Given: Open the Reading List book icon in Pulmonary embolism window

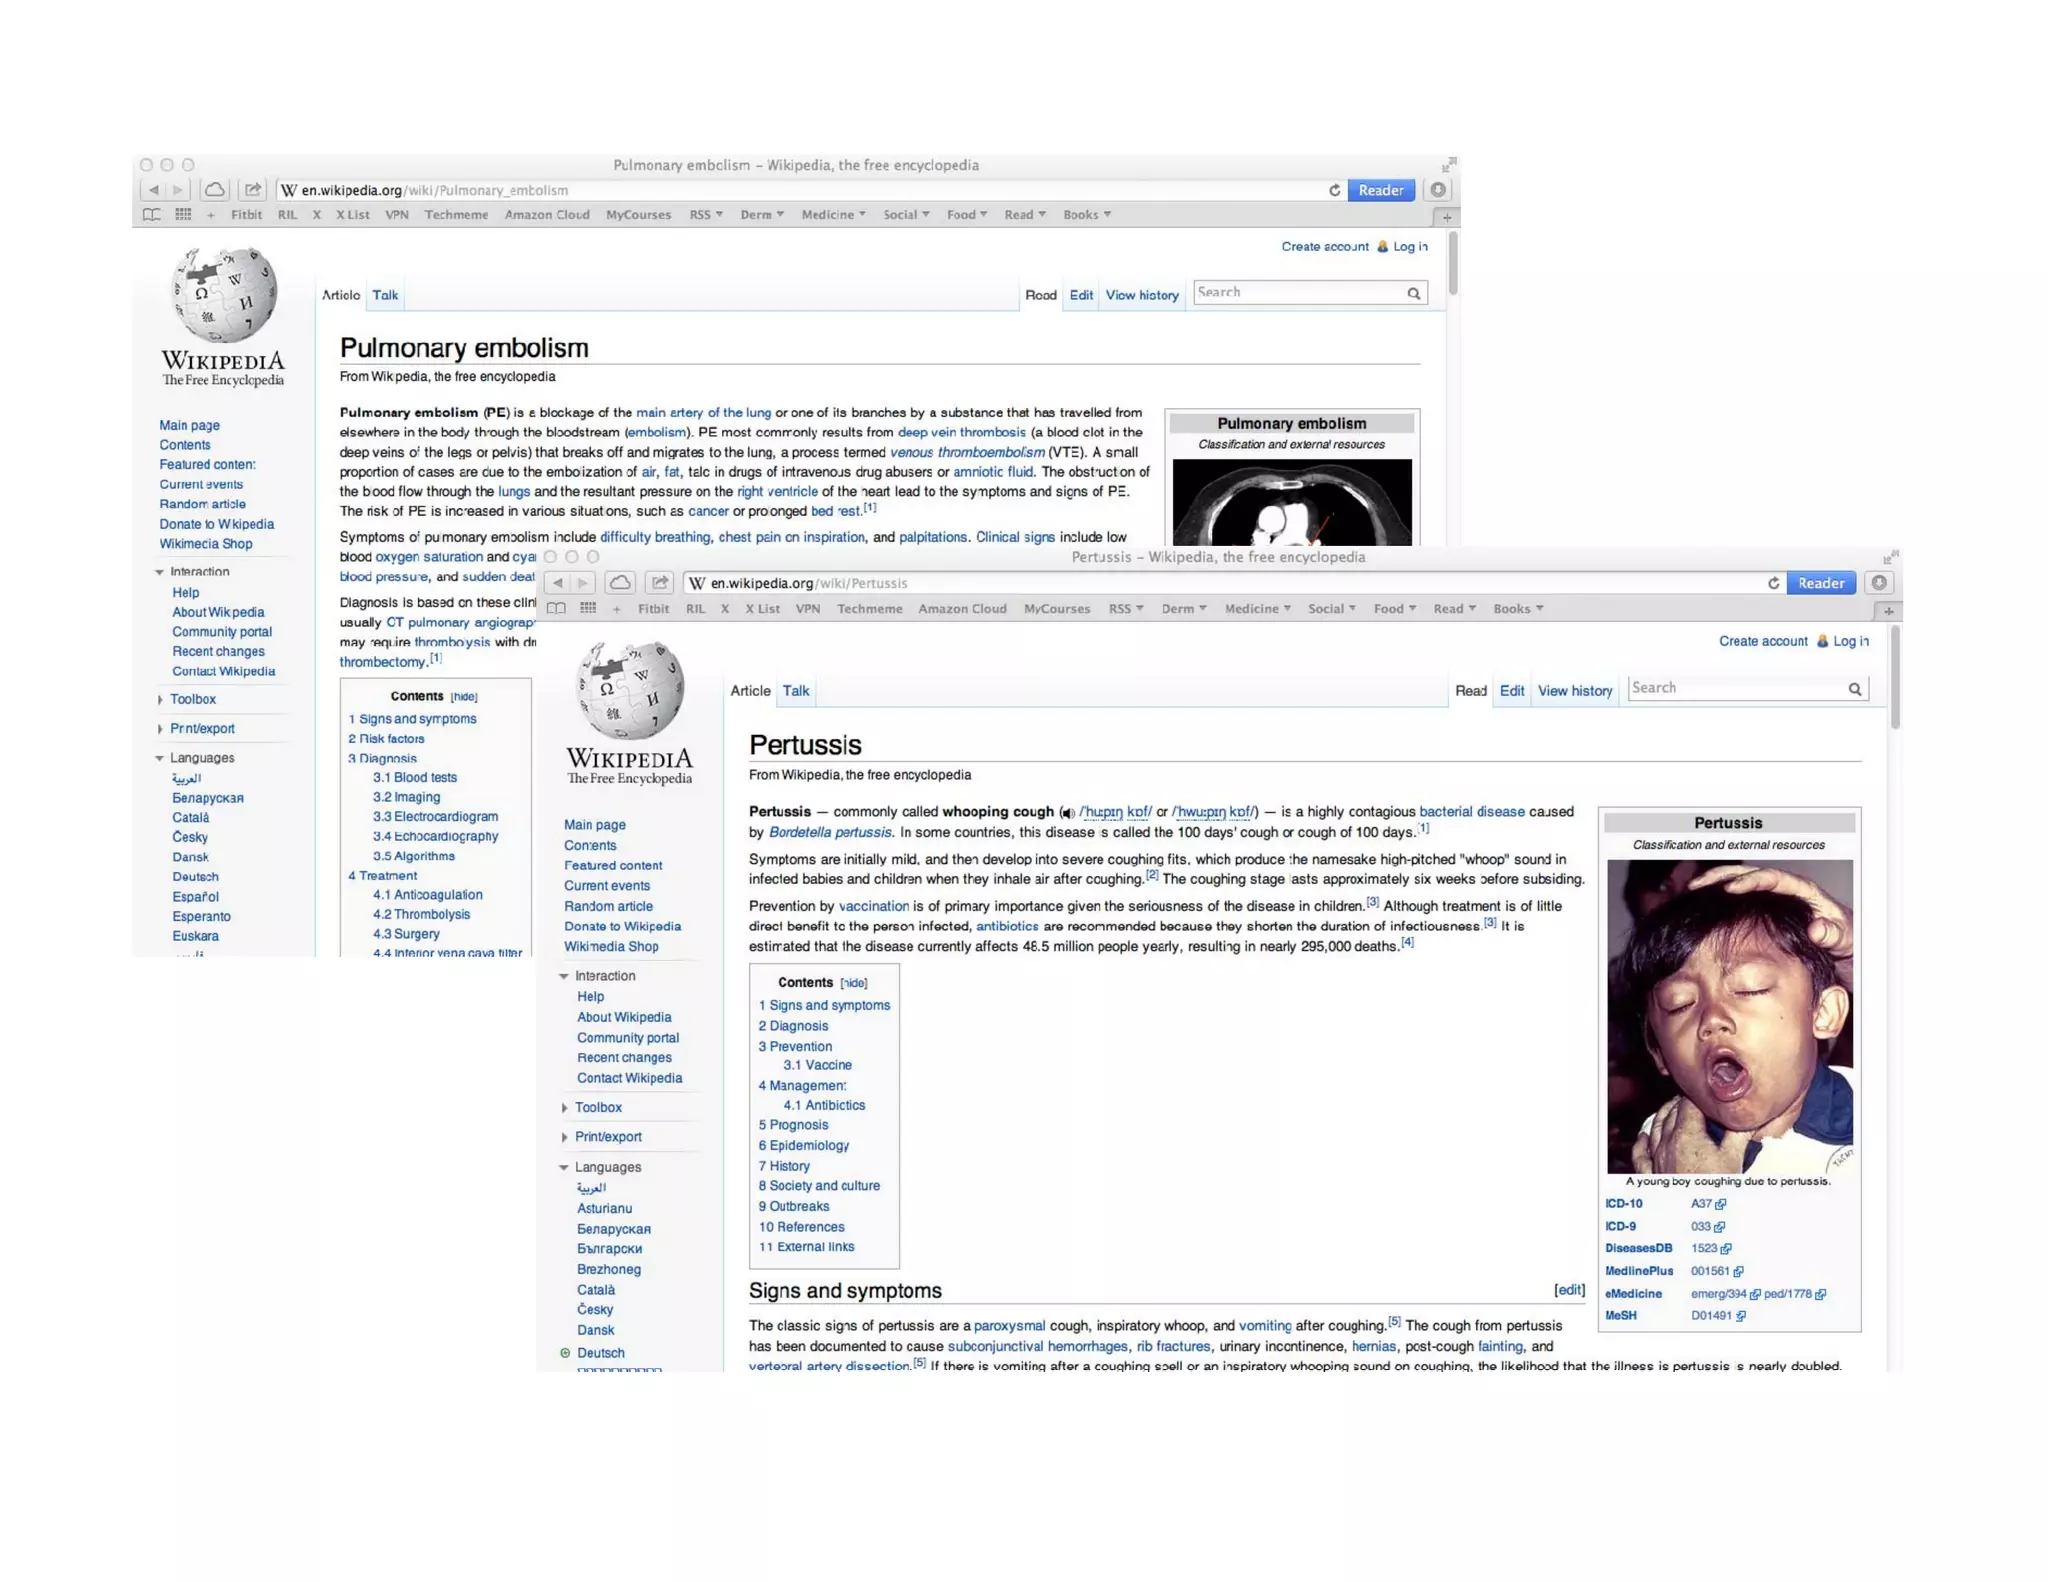Looking at the screenshot, I should (151, 214).
